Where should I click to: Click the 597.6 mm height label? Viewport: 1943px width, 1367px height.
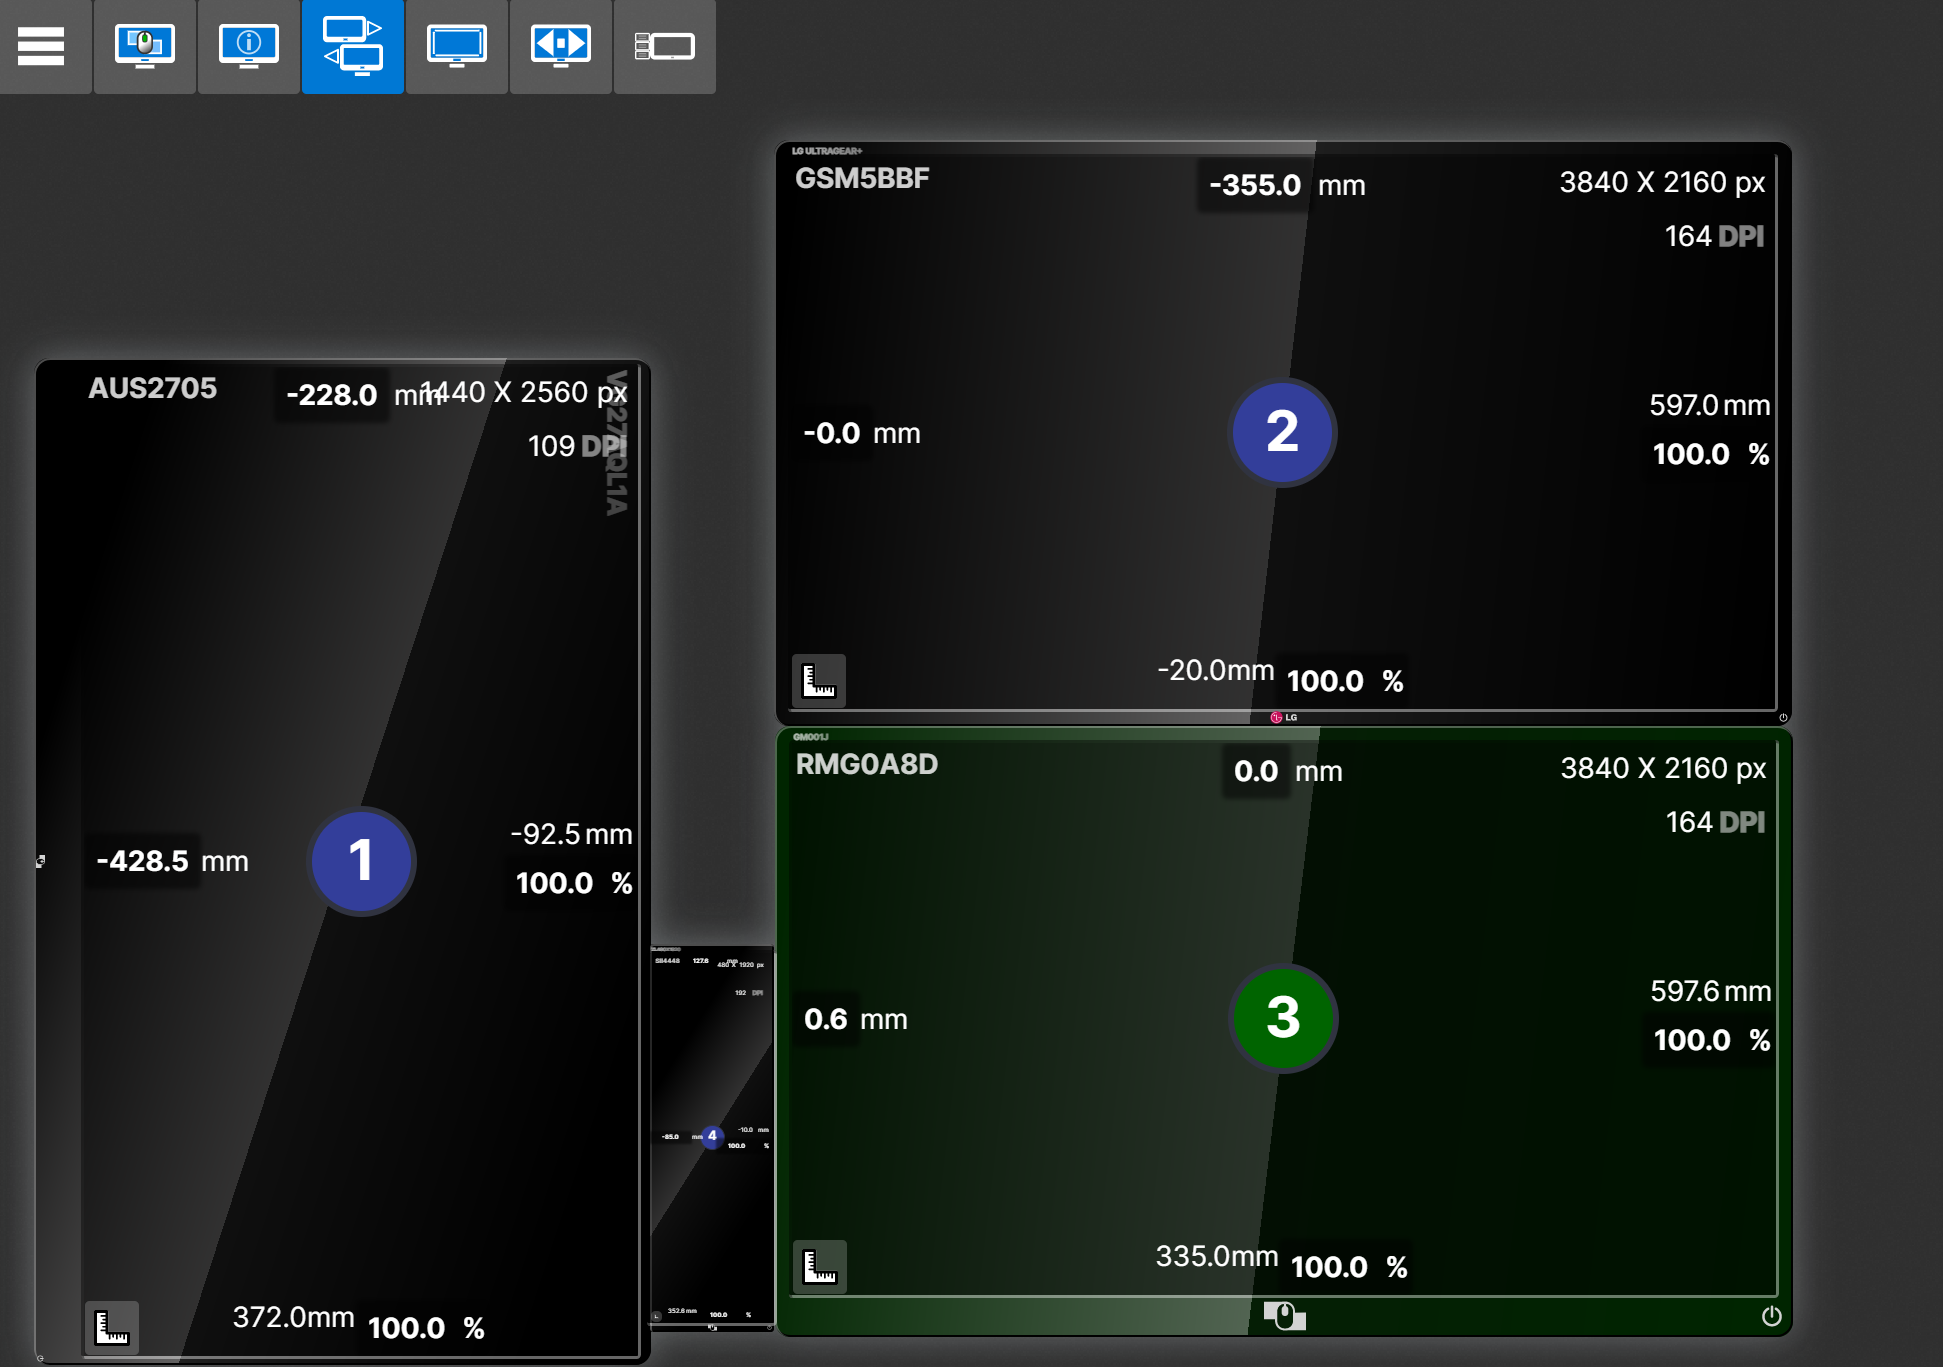[x=1710, y=991]
